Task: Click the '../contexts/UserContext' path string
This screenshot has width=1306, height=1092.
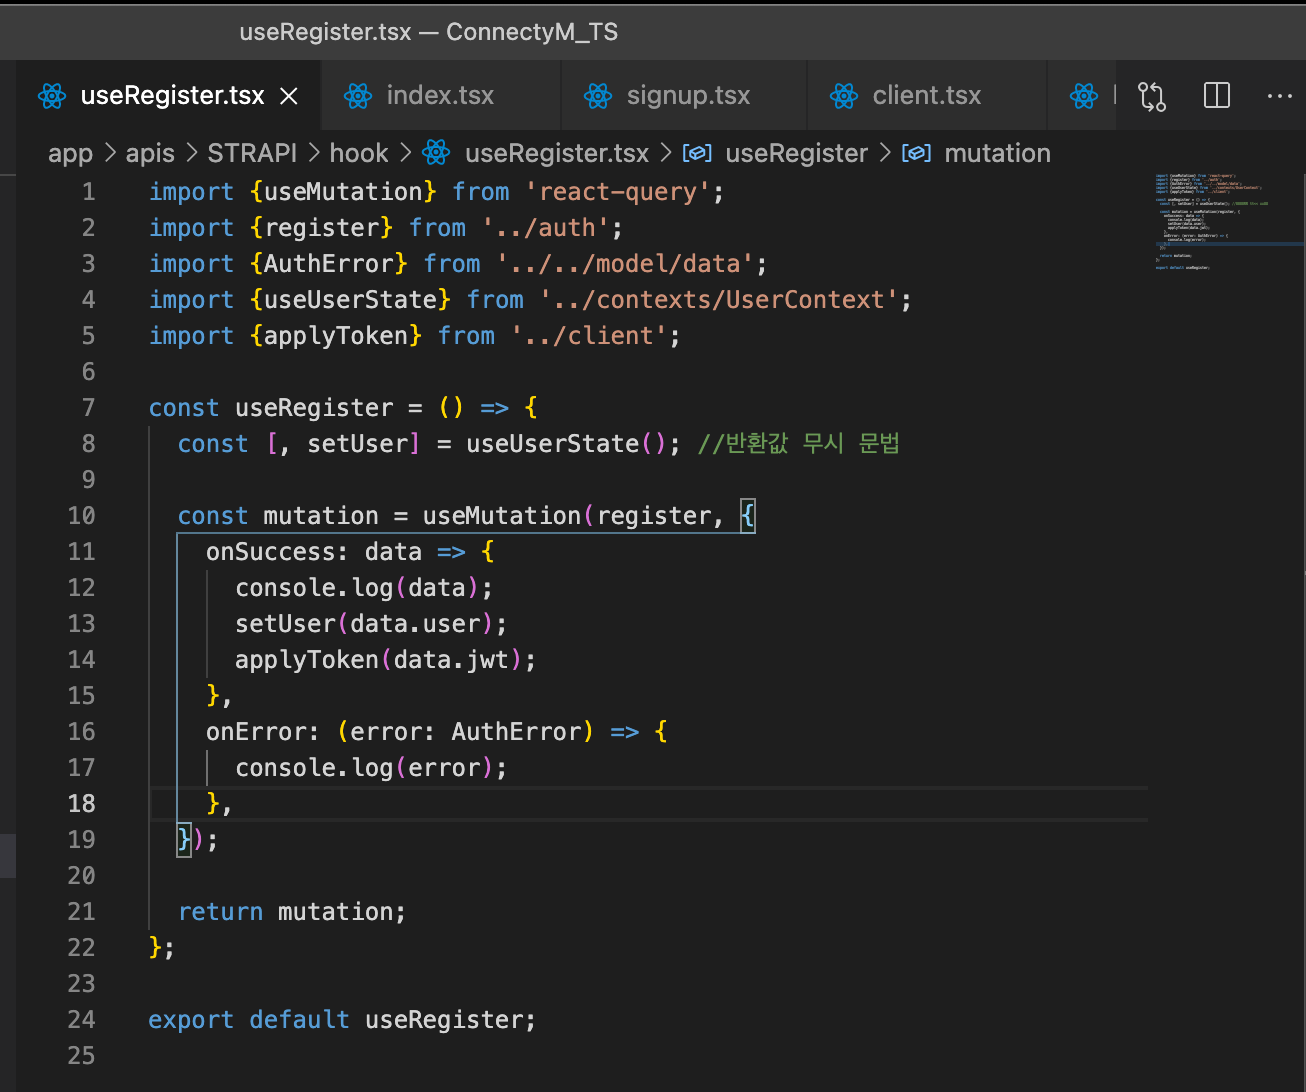Action: click(x=718, y=300)
